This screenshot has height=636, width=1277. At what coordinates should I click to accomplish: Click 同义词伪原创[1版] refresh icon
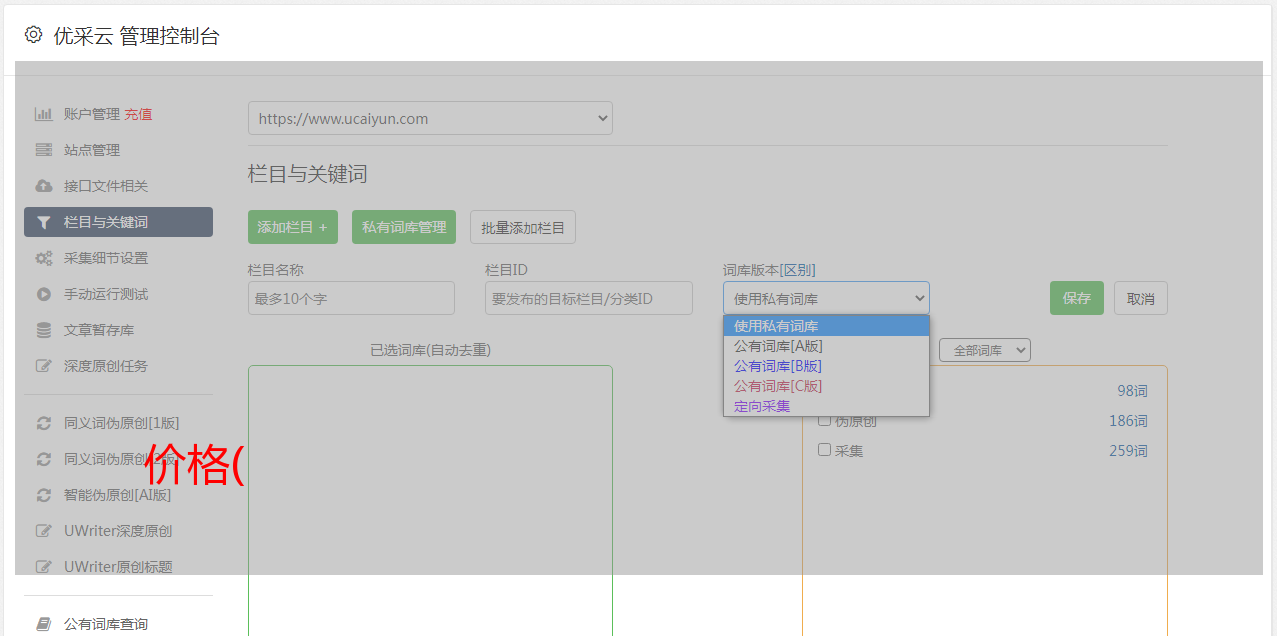tap(43, 423)
